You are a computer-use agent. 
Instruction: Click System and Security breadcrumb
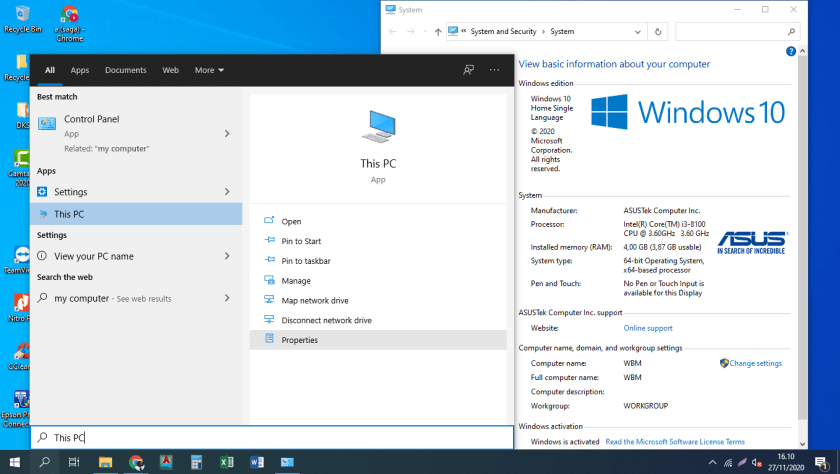coord(503,32)
